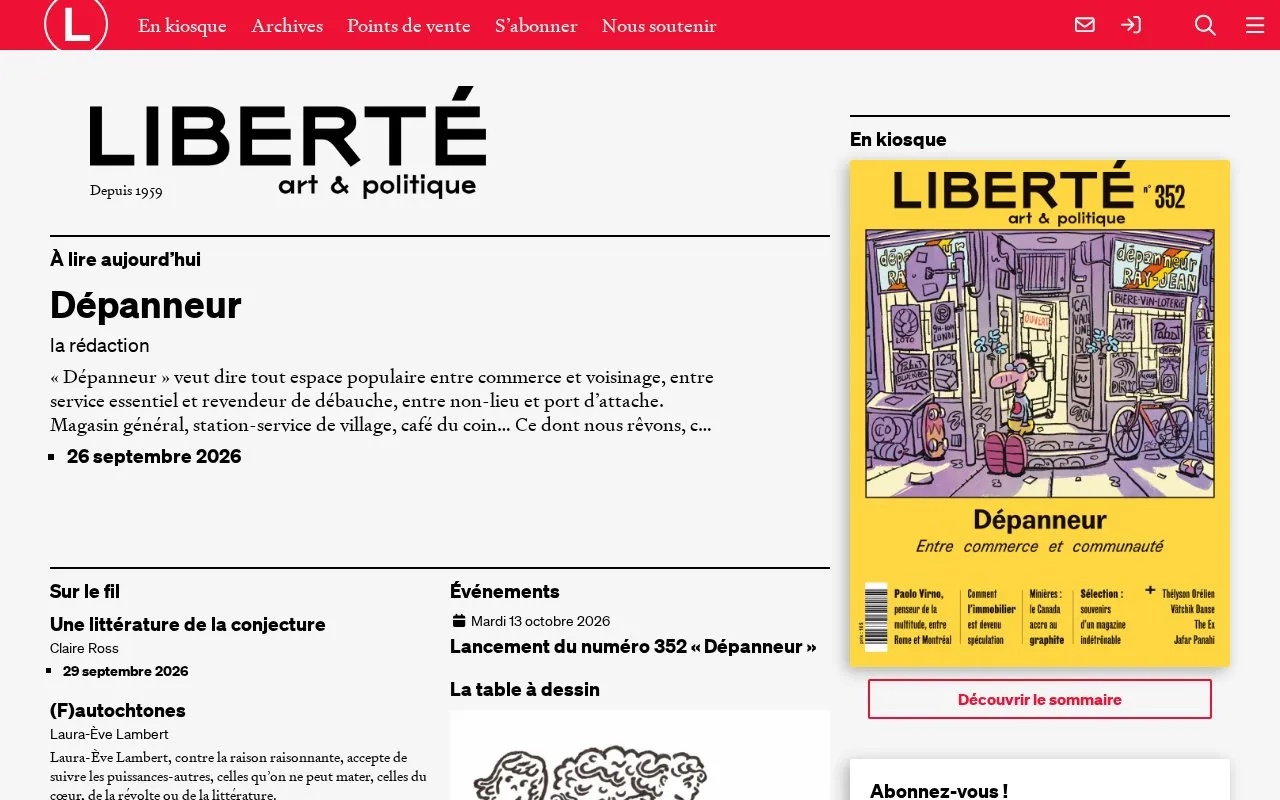
Task: Click Nous soutenir in the header
Action: [x=659, y=26]
